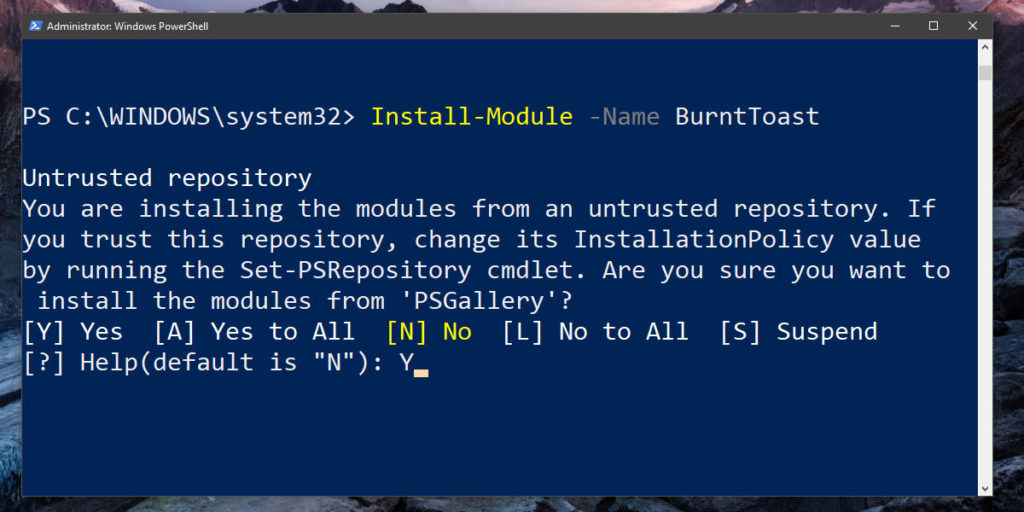This screenshot has width=1024, height=512.
Task: Click the BurntToast module name
Action: (x=747, y=117)
